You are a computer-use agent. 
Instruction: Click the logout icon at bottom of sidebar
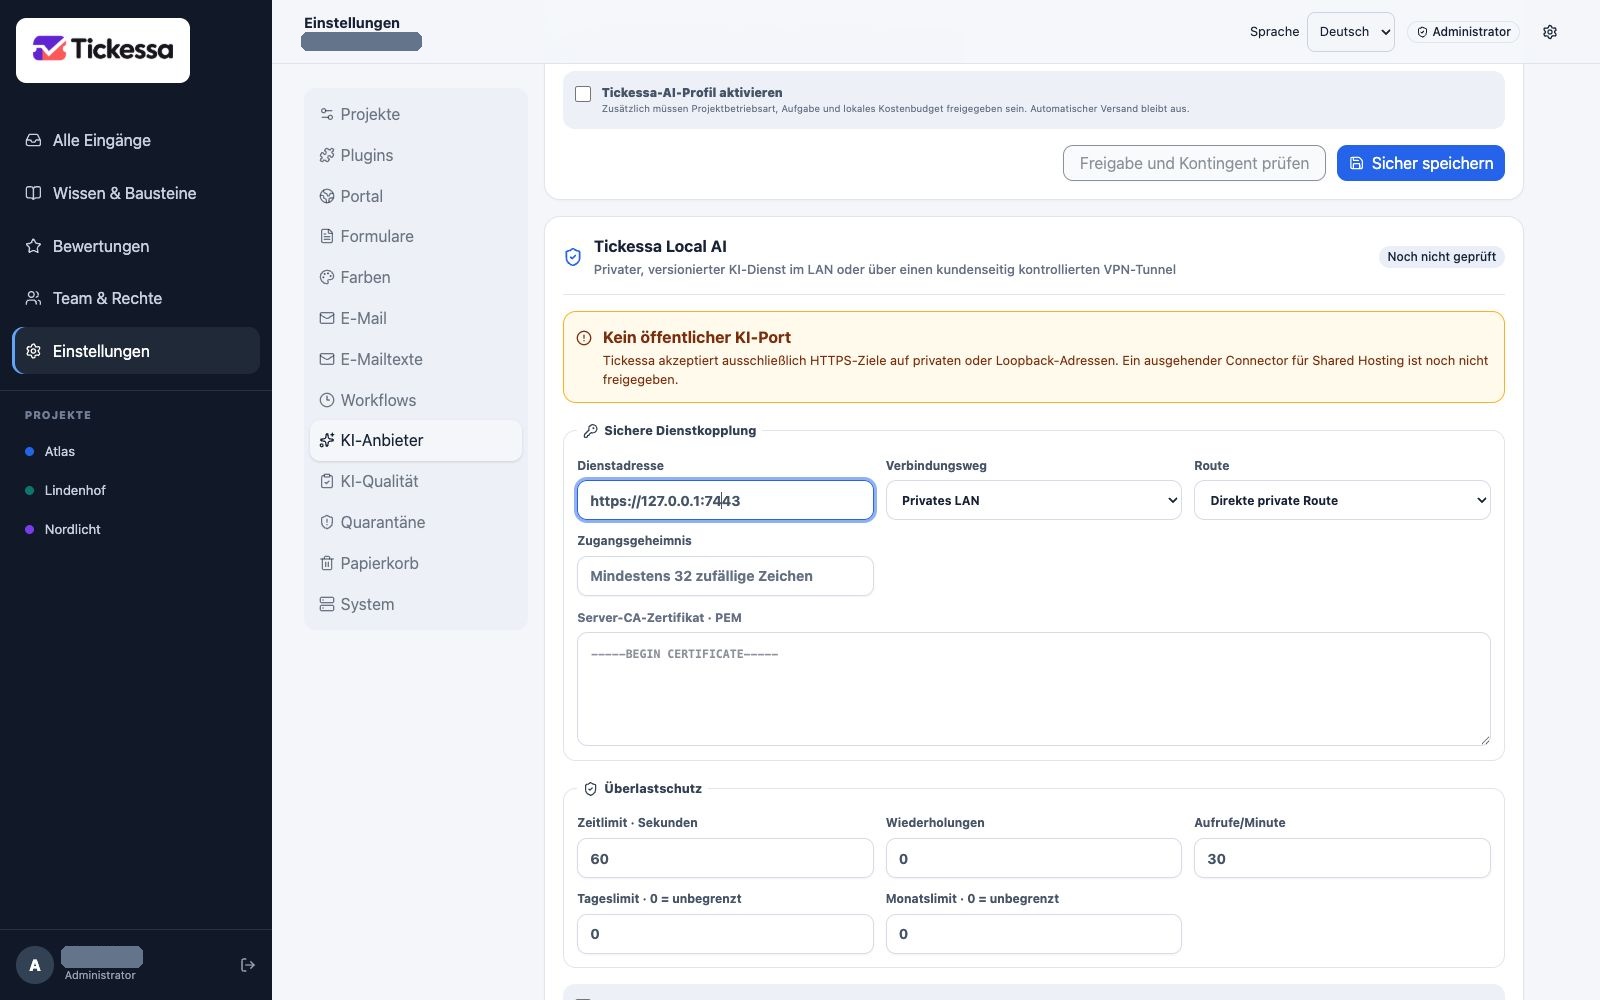pos(248,965)
